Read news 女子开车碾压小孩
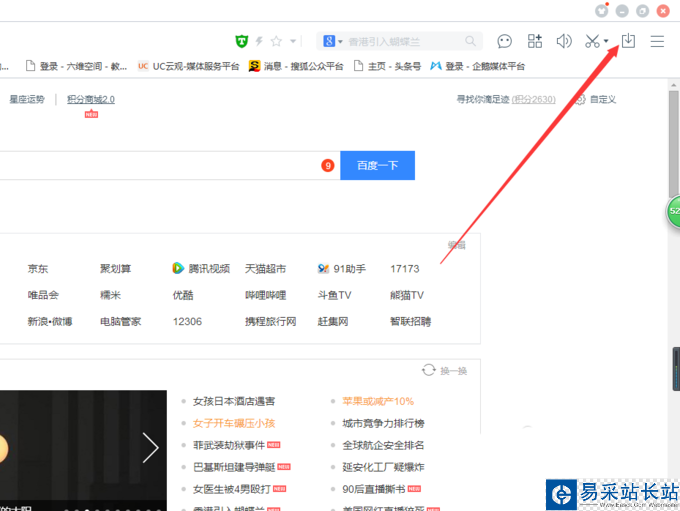The width and height of the screenshot is (680, 511). pyautogui.click(x=234, y=423)
